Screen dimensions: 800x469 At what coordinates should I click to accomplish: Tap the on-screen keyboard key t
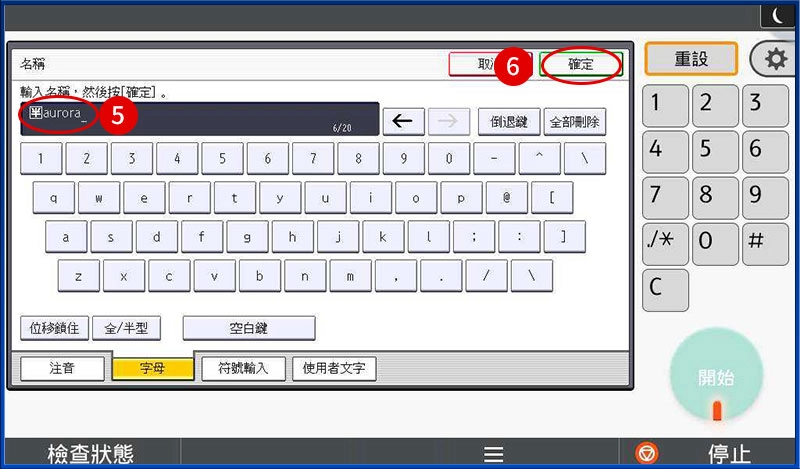235,198
